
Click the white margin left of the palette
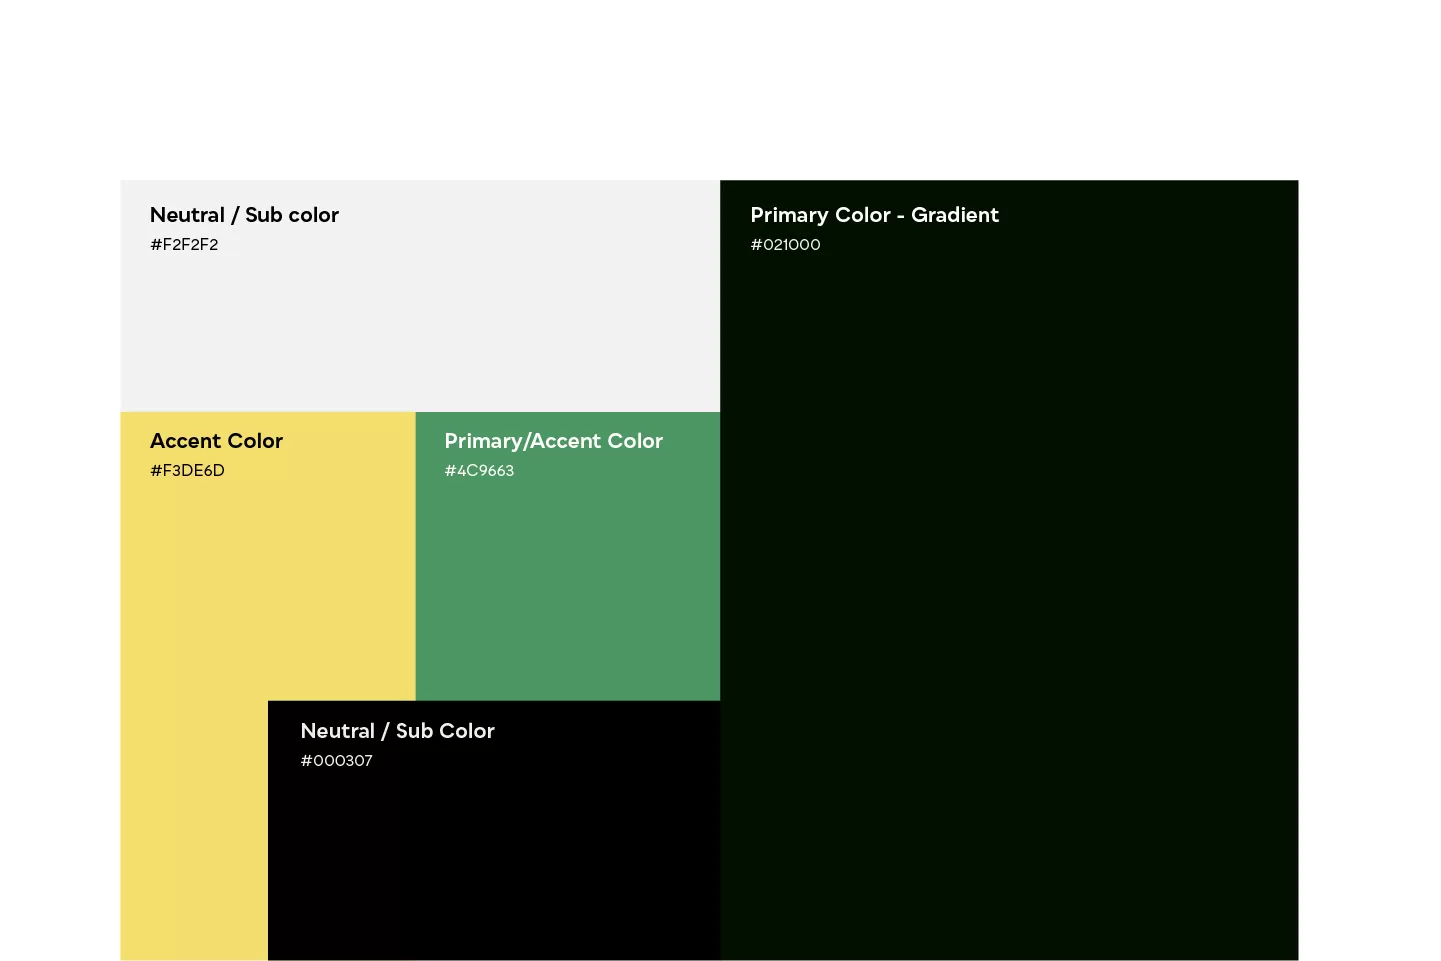click(60, 570)
